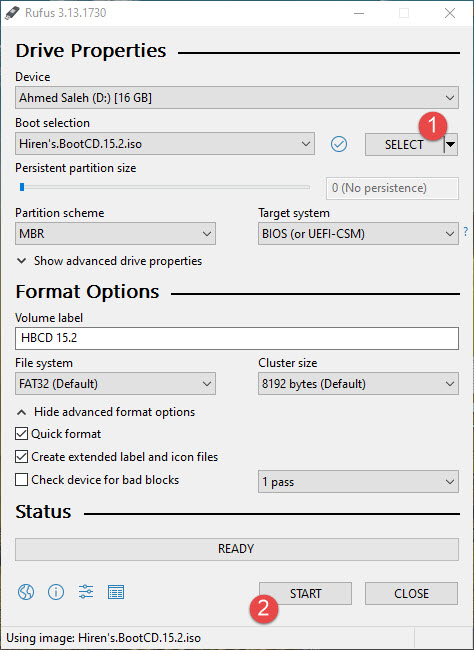Click the persistent partition size slider
The height and width of the screenshot is (650, 474).
click(165, 187)
